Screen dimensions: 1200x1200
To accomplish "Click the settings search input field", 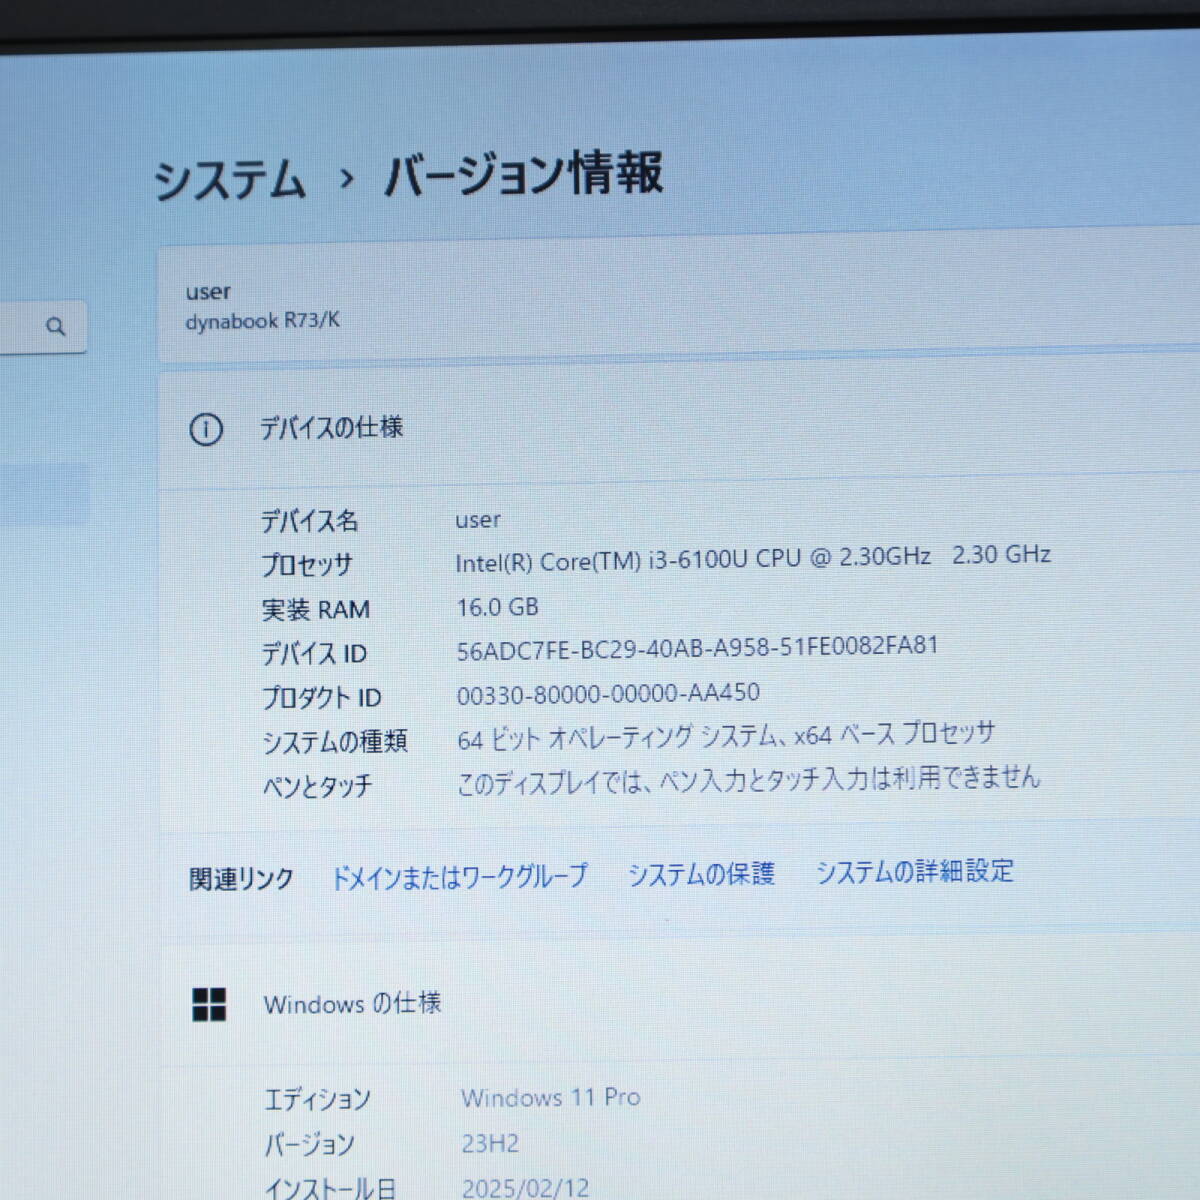I will click(43, 326).
